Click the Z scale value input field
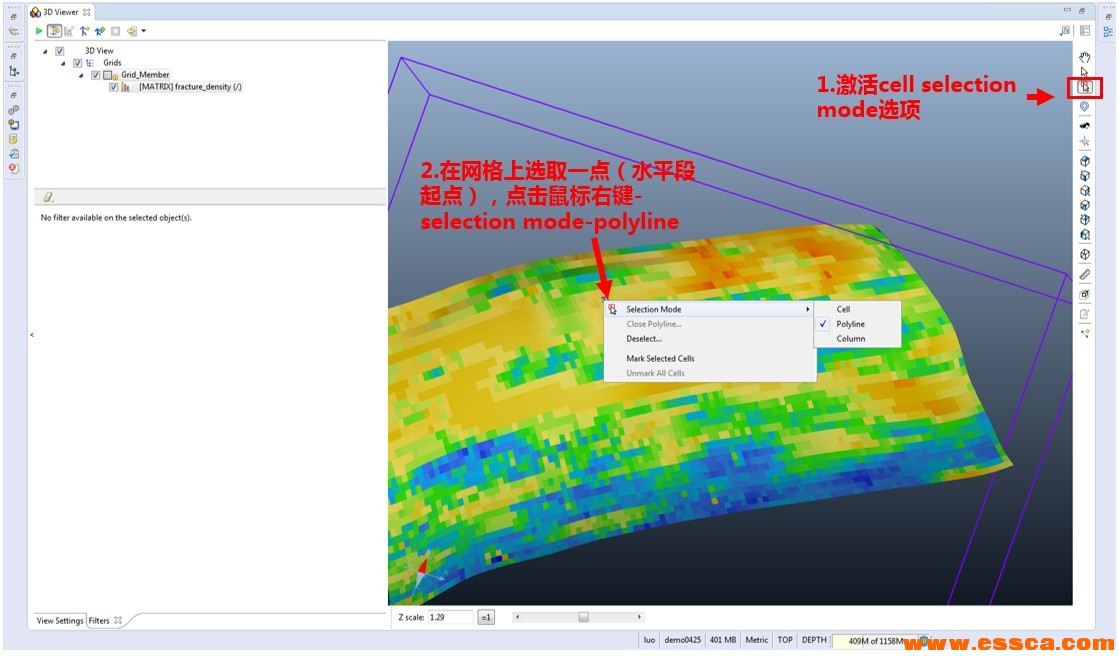 click(x=449, y=617)
